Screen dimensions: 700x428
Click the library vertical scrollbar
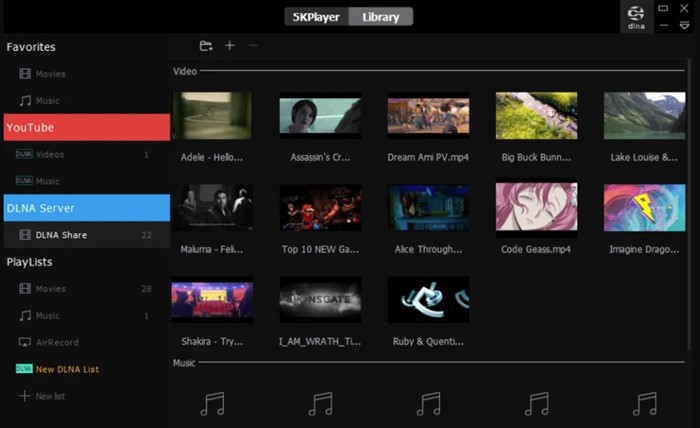(689, 205)
